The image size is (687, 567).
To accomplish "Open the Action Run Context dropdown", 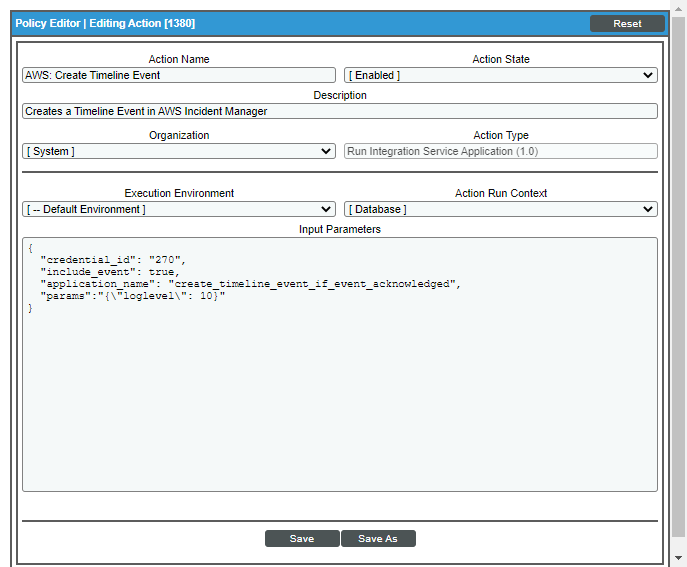I will tap(500, 209).
